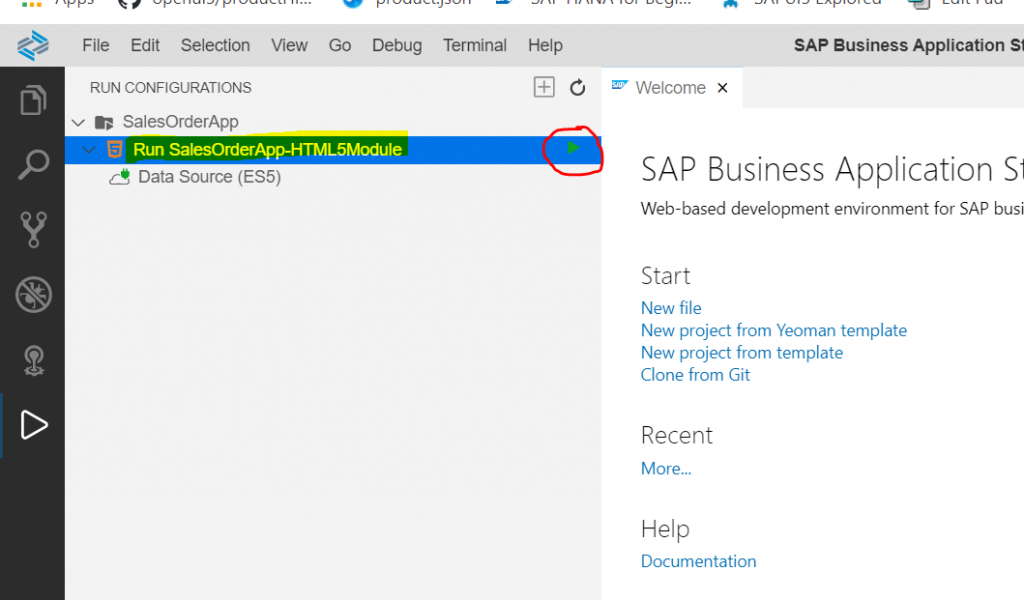Select the SalesOrderApp tree item
The image size is (1024, 600).
coord(333,122)
